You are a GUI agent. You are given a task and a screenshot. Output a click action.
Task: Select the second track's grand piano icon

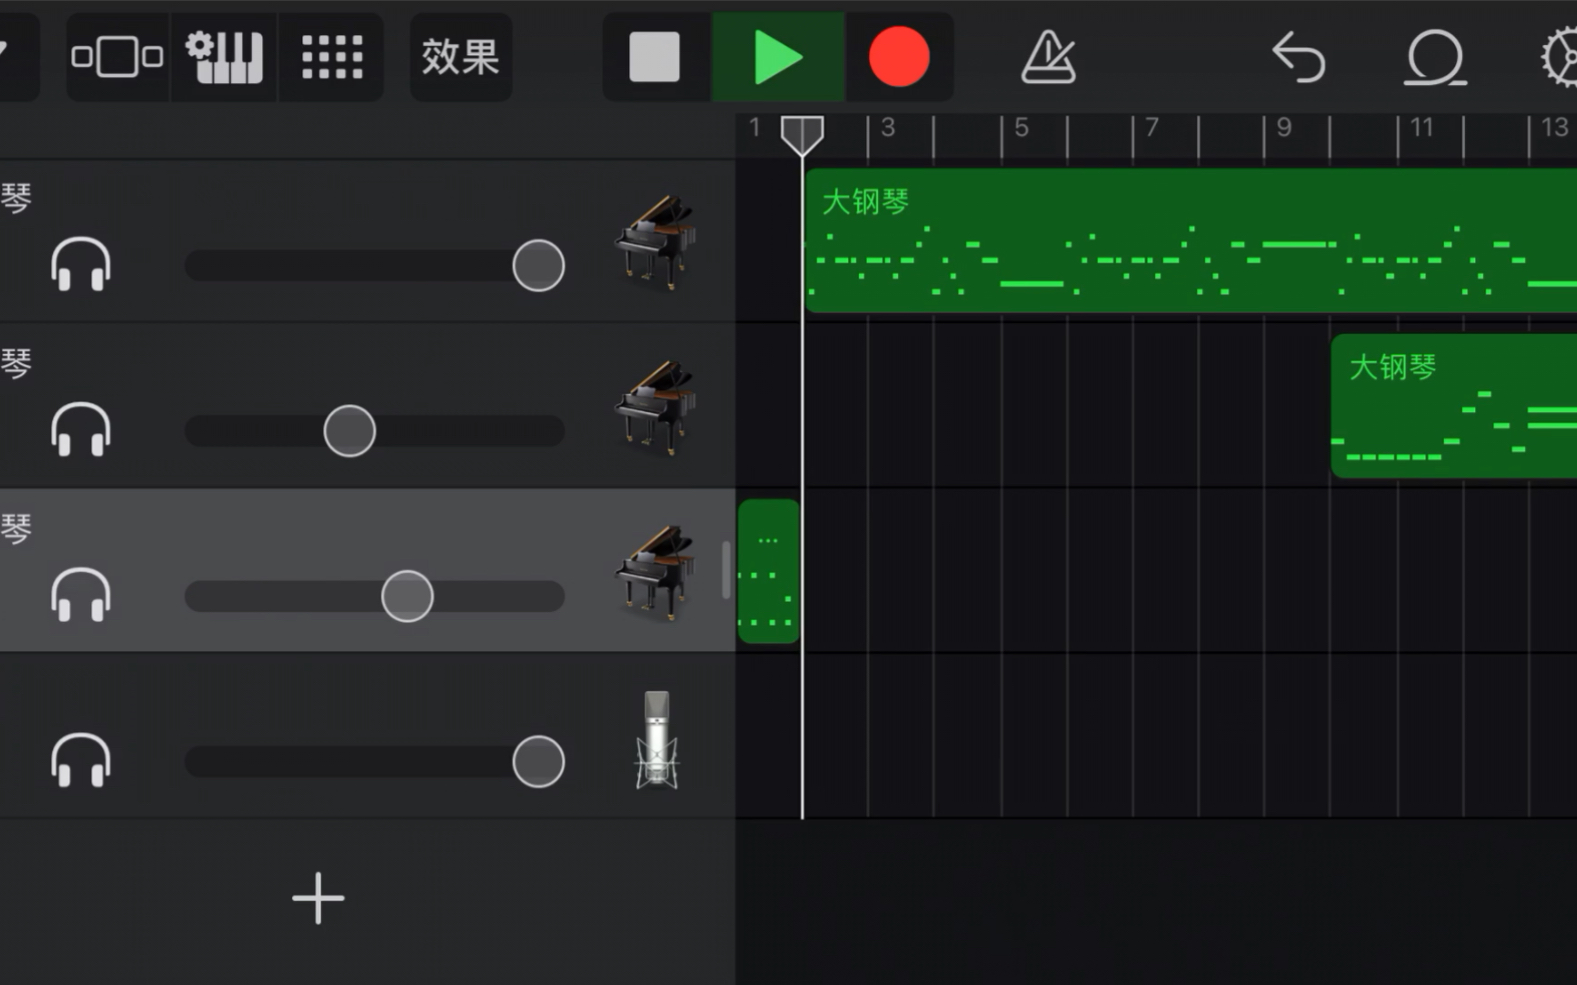655,407
